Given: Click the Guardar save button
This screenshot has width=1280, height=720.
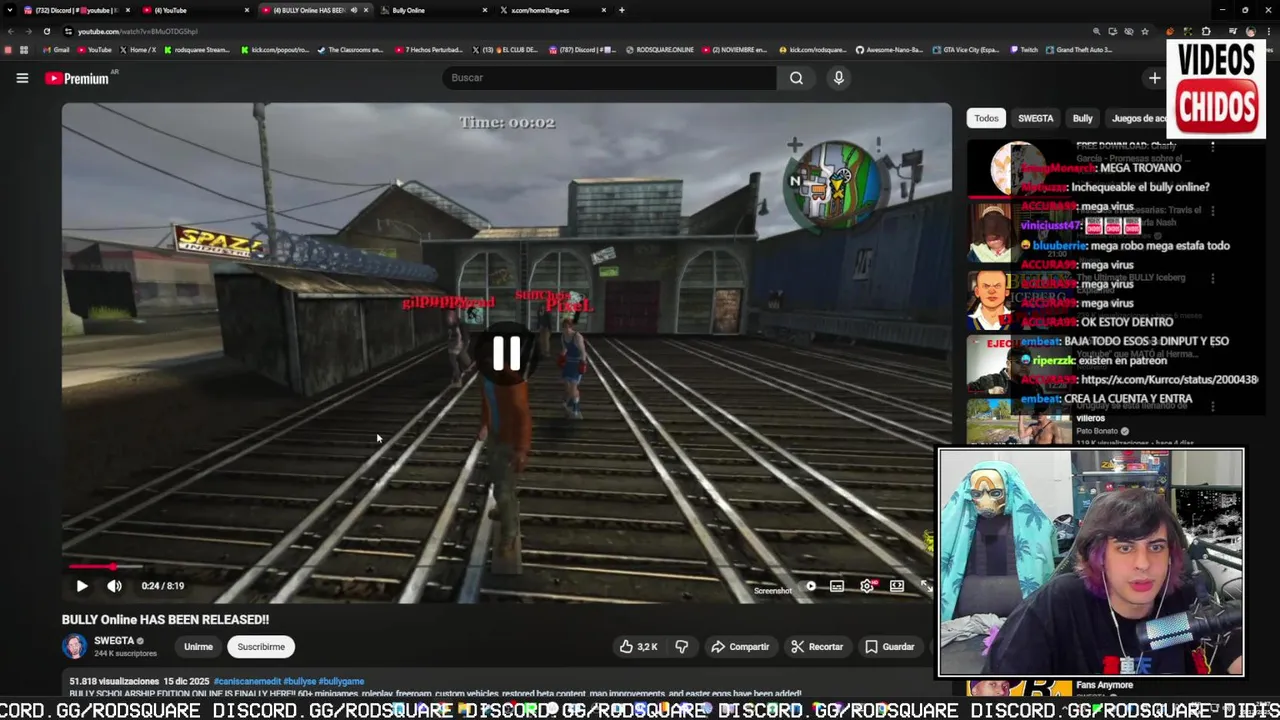Looking at the screenshot, I should pyautogui.click(x=889, y=647).
